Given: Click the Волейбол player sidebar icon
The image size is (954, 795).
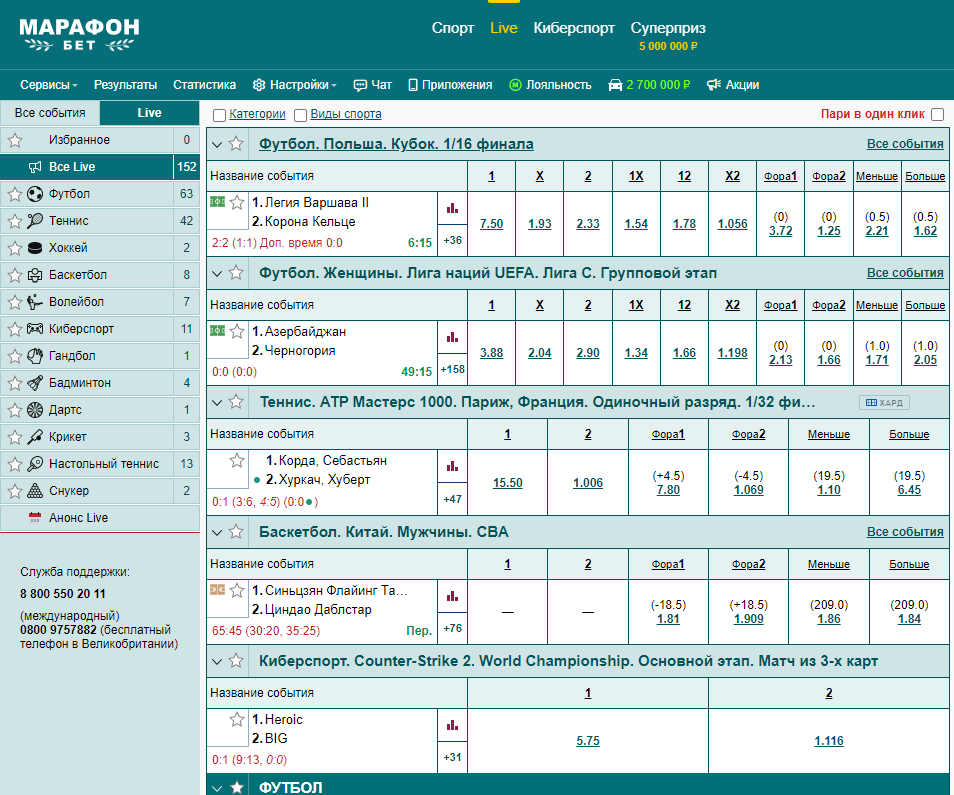Looking at the screenshot, I should click(35, 302).
